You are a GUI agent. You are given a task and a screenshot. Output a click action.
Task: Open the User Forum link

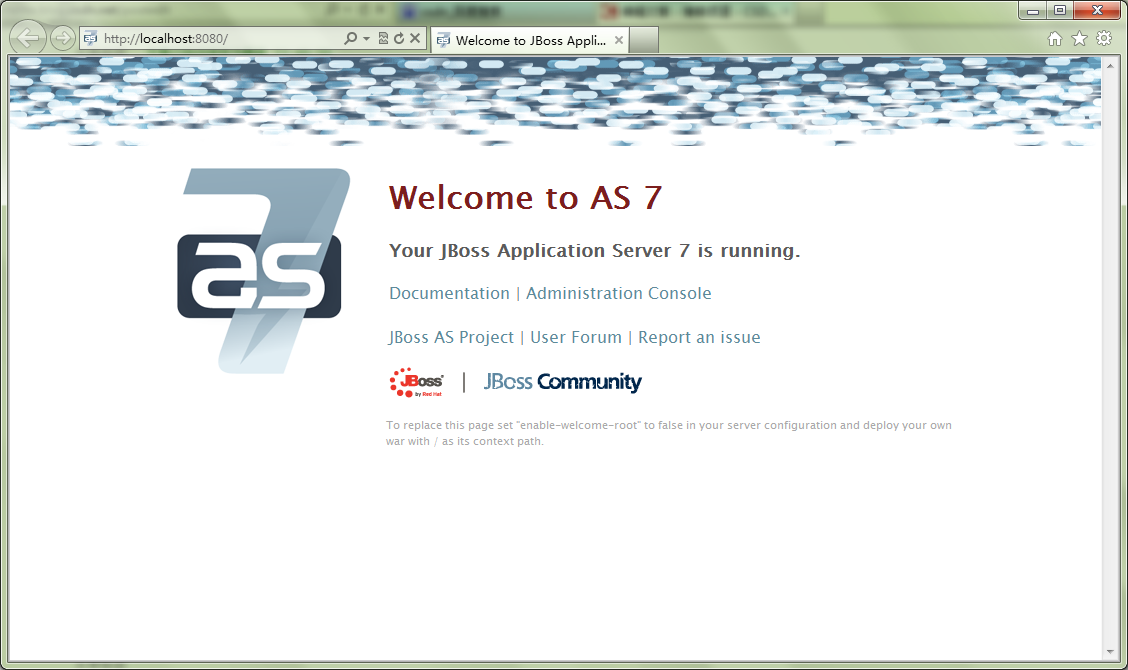tap(576, 338)
